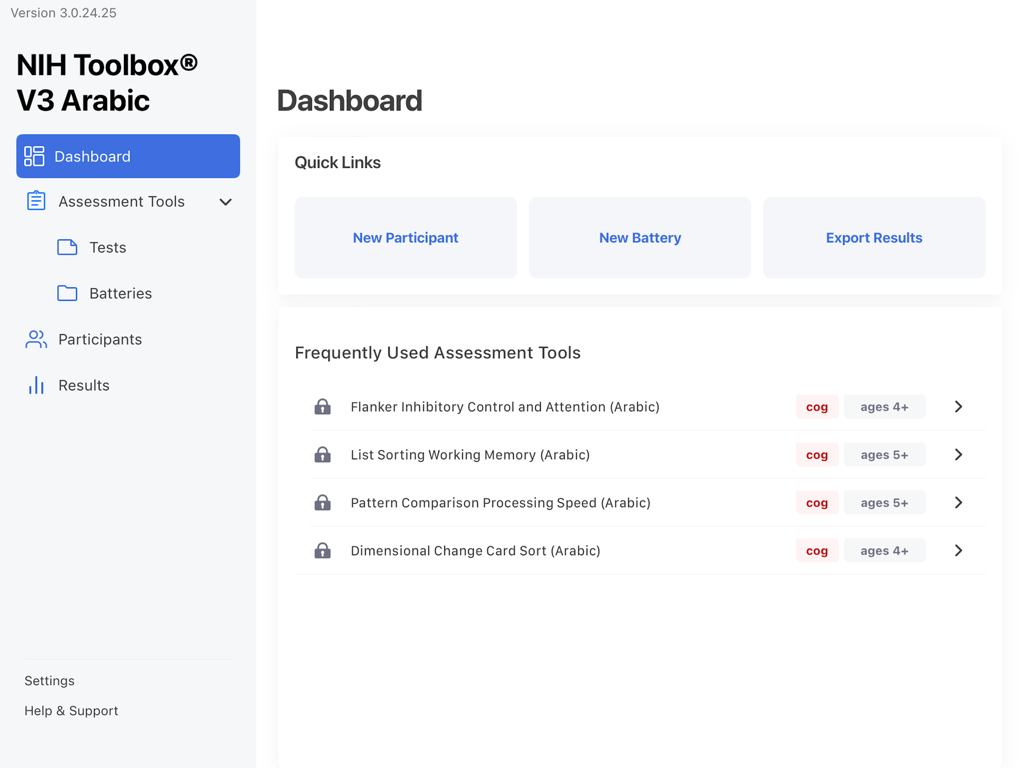Click the Export Results button

tap(874, 237)
